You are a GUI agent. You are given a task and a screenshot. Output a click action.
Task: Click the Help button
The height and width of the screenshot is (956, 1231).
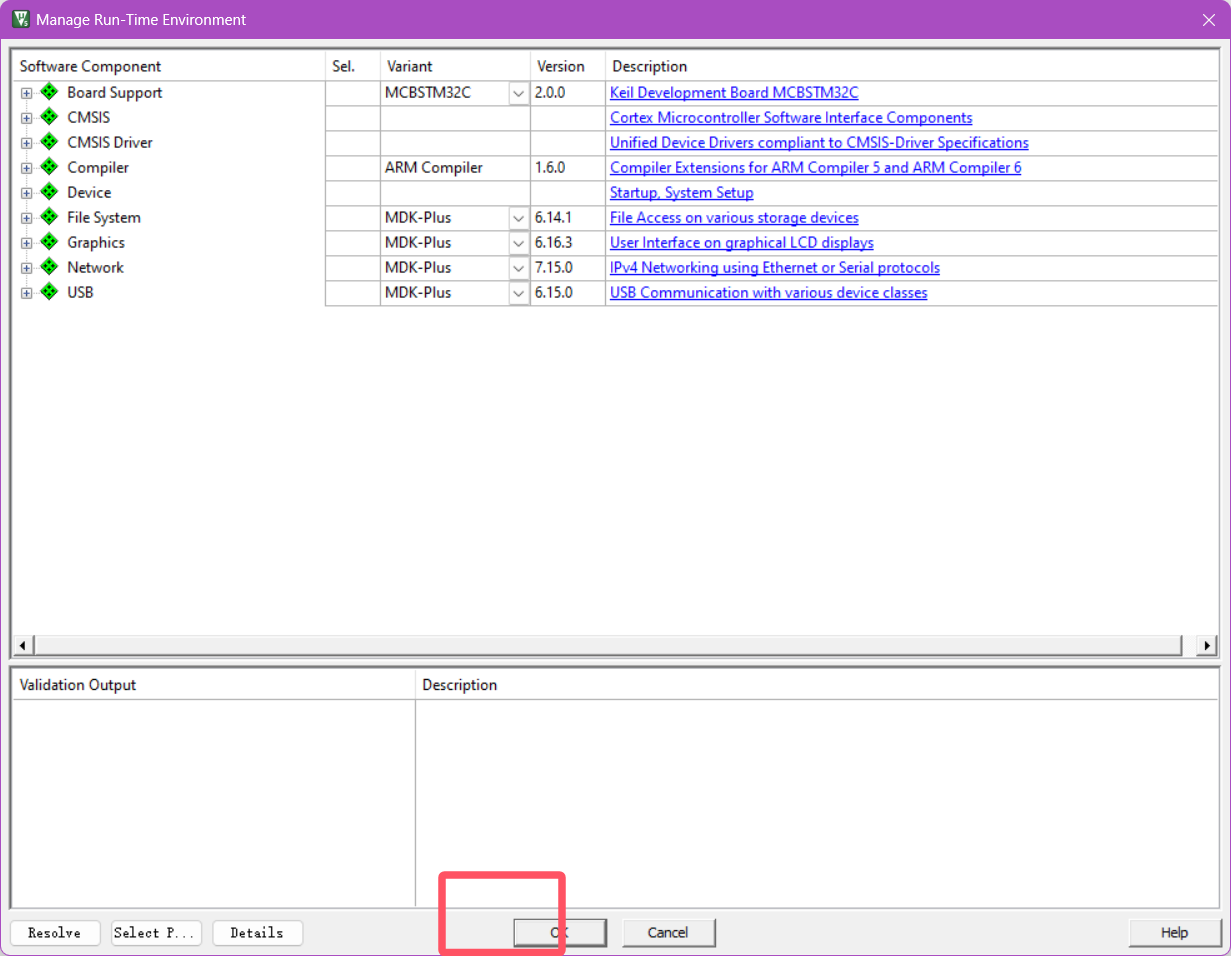[x=1175, y=933]
